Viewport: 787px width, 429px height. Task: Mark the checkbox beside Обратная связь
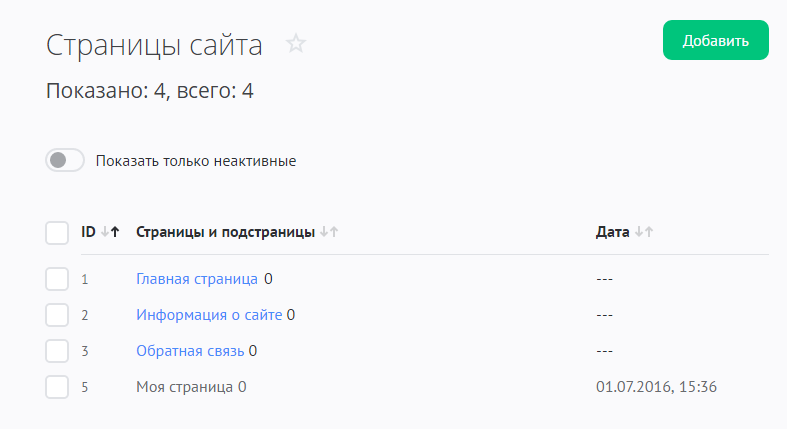pyautogui.click(x=57, y=351)
